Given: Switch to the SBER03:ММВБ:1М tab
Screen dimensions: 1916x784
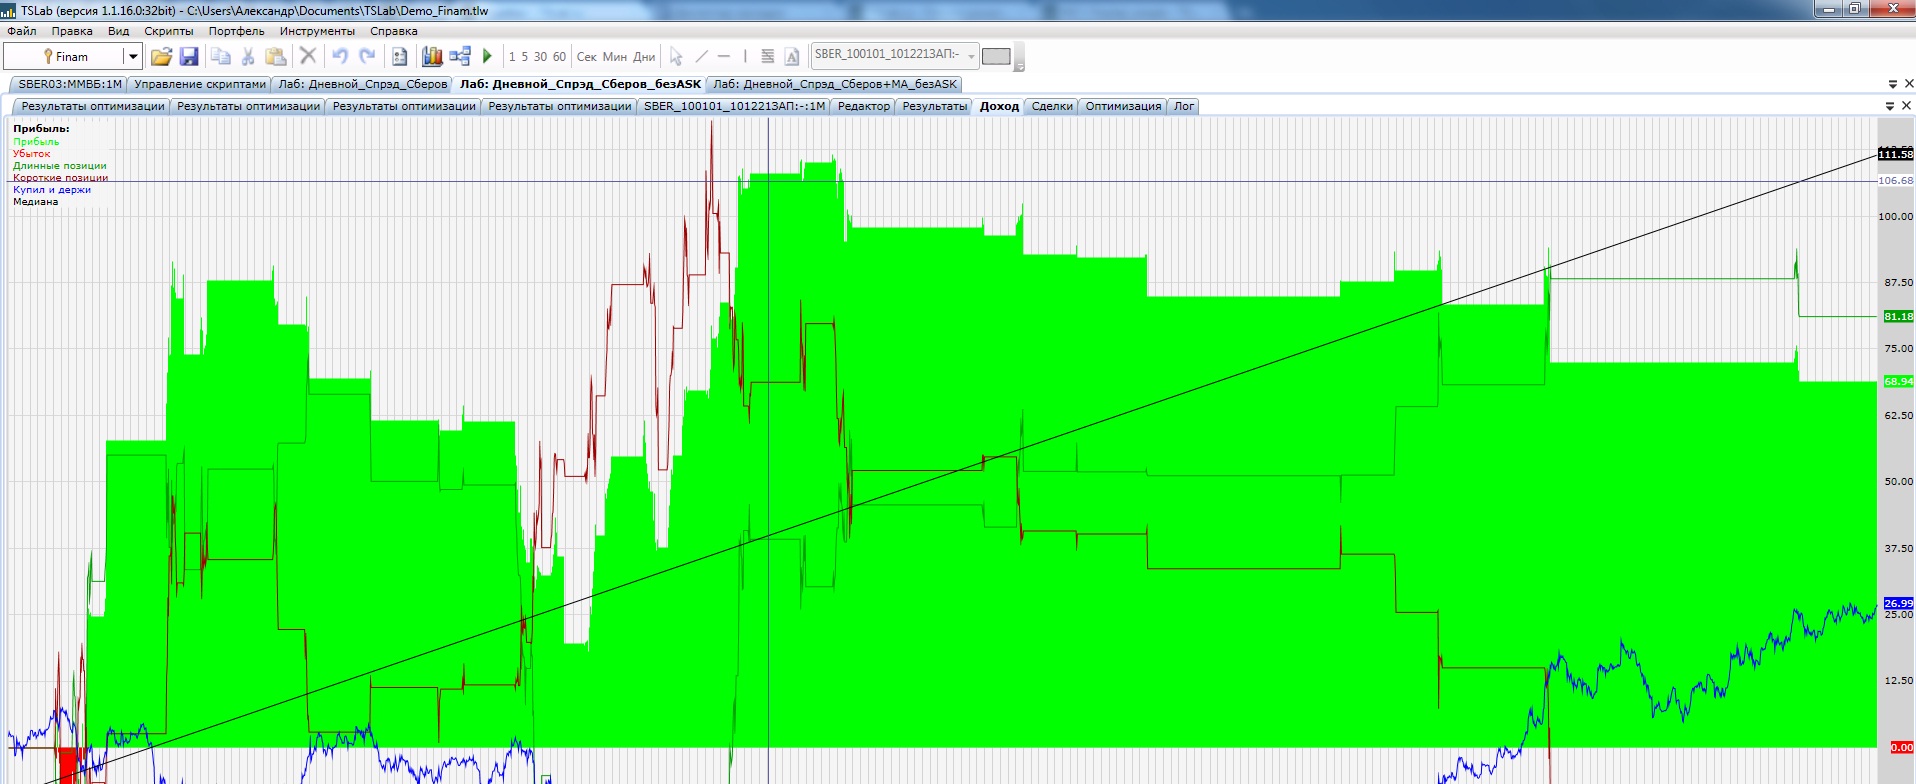Looking at the screenshot, I should [69, 84].
